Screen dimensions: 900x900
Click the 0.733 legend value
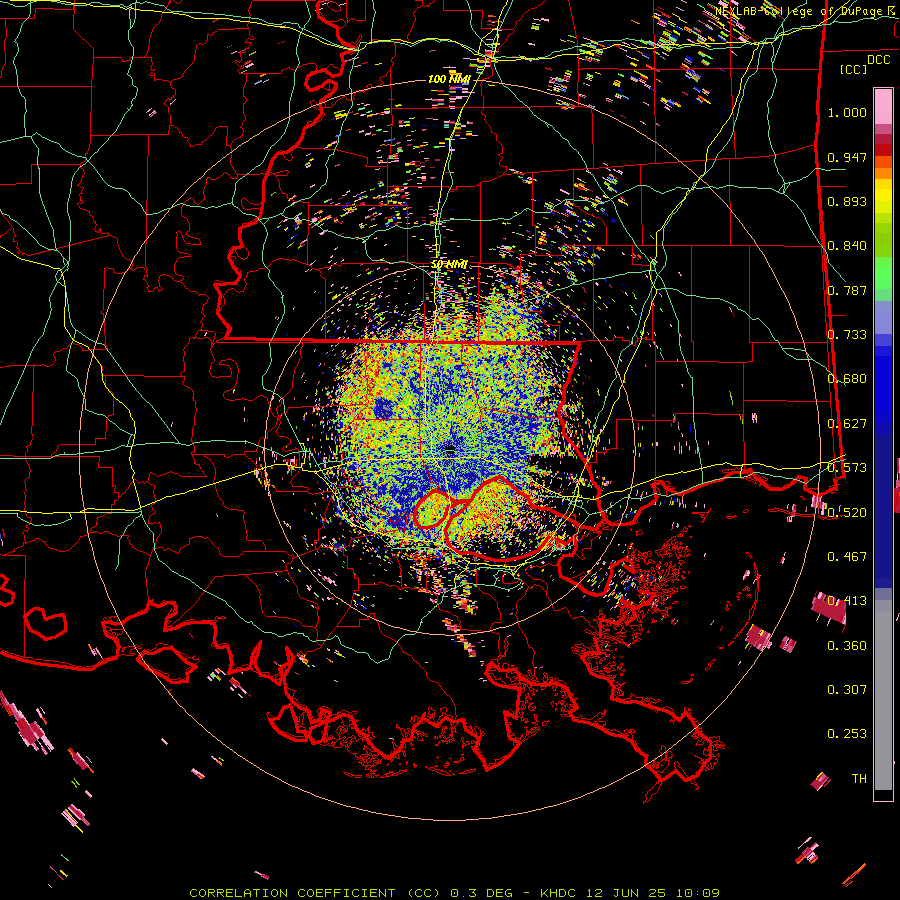(x=847, y=335)
